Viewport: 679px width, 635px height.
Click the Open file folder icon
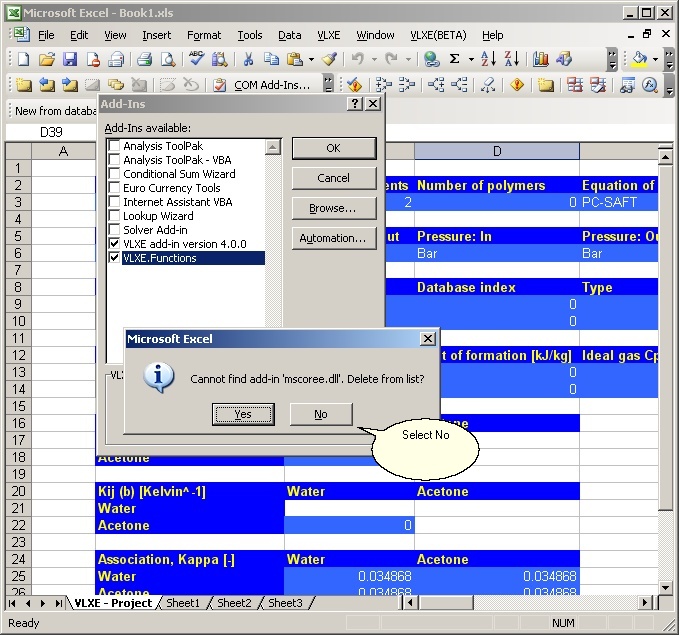point(47,59)
